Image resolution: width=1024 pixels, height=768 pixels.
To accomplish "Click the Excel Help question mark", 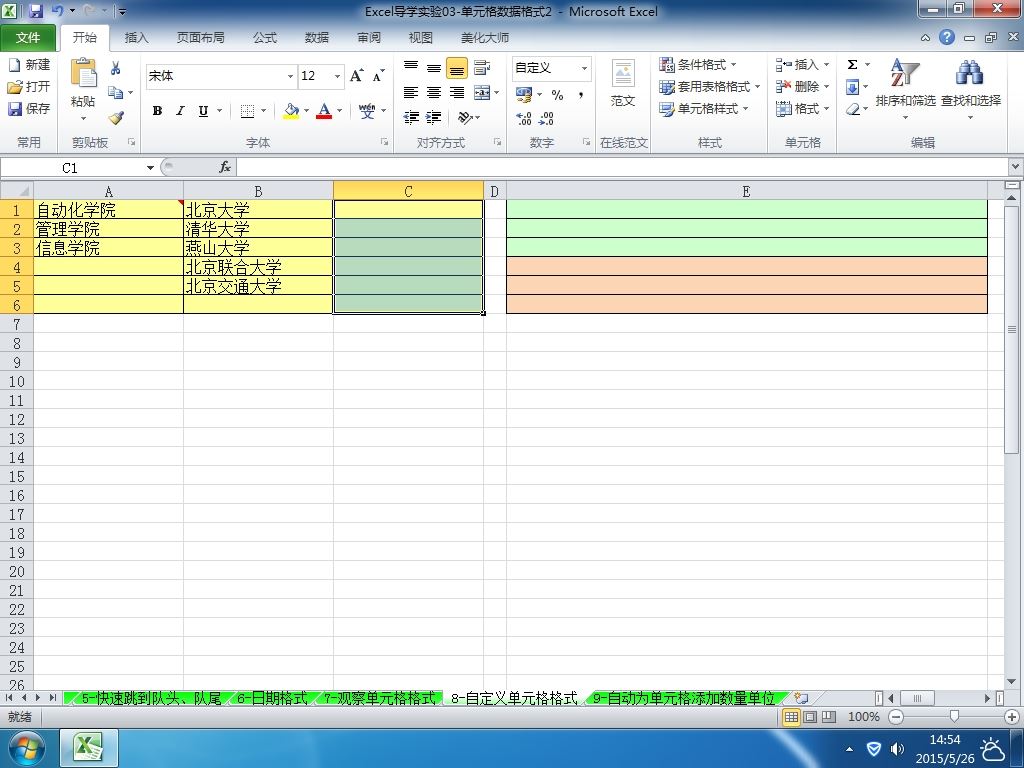I will pos(947,37).
